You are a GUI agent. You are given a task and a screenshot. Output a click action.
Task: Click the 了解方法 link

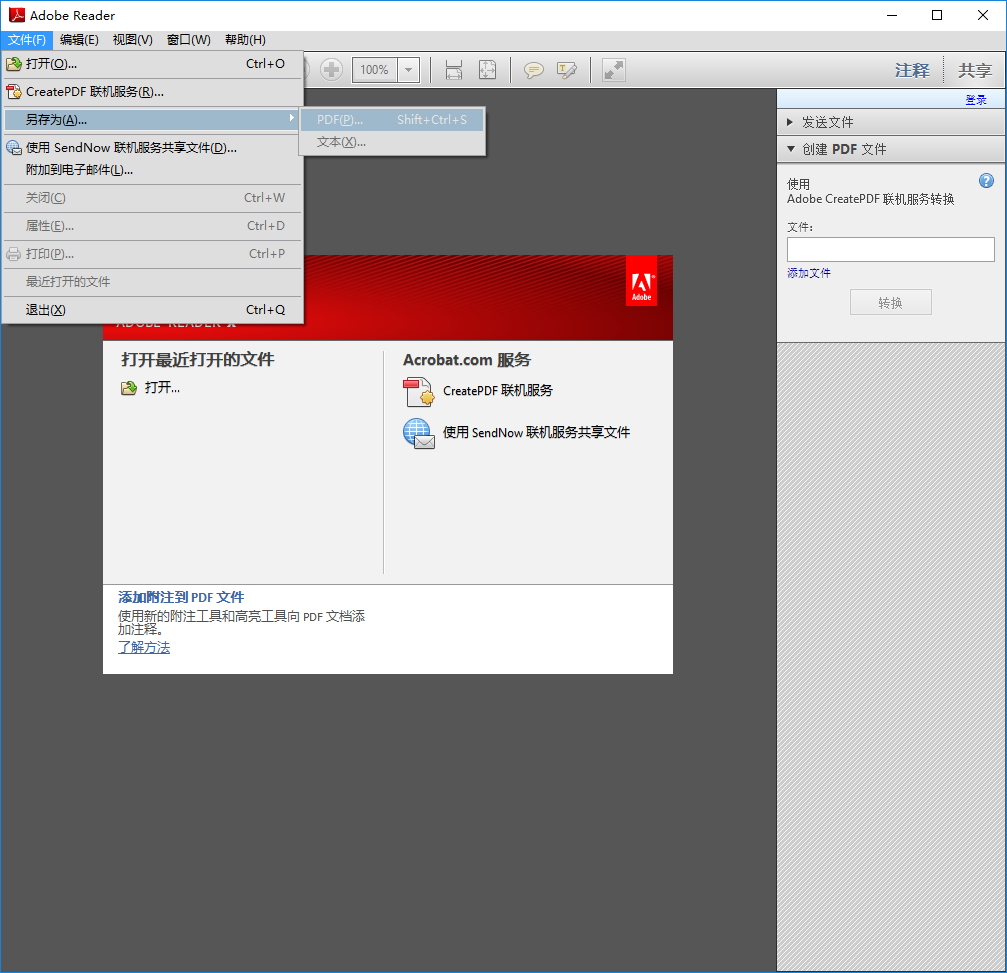coord(144,647)
